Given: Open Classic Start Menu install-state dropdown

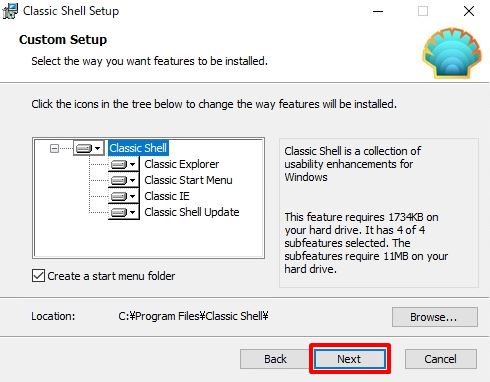Looking at the screenshot, I should tap(123, 180).
